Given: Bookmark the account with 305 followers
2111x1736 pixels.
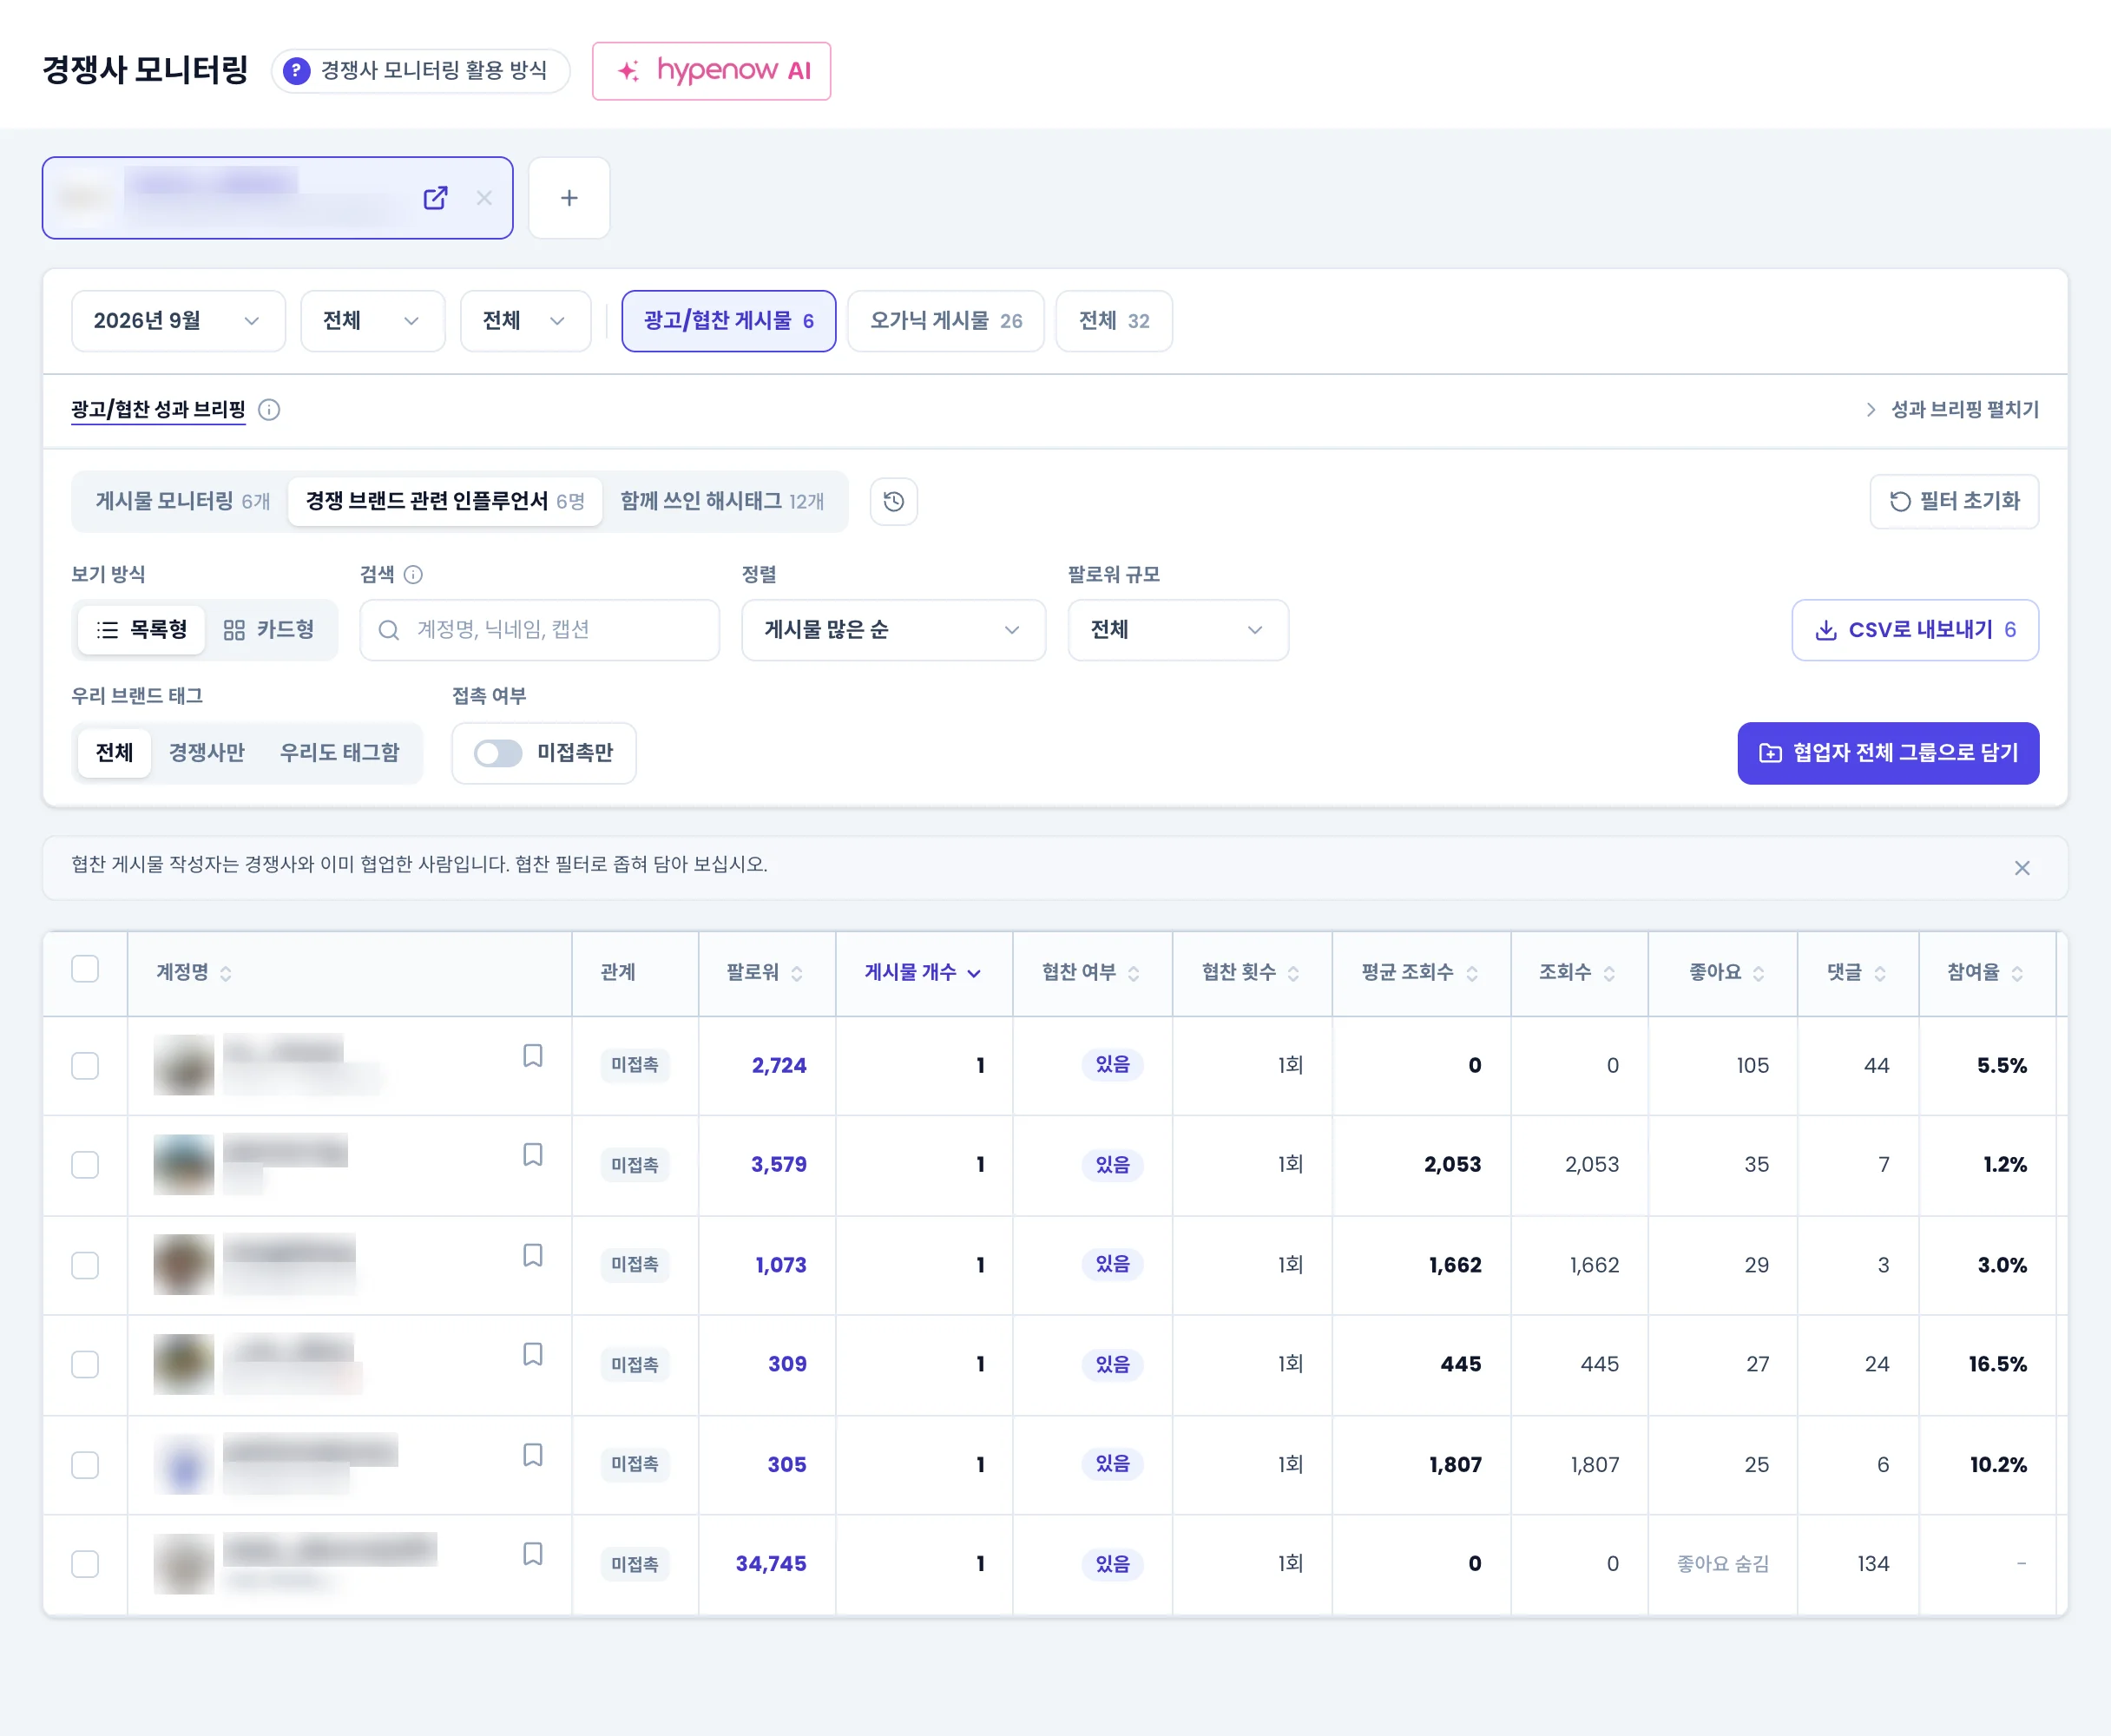Looking at the screenshot, I should (x=533, y=1454).
